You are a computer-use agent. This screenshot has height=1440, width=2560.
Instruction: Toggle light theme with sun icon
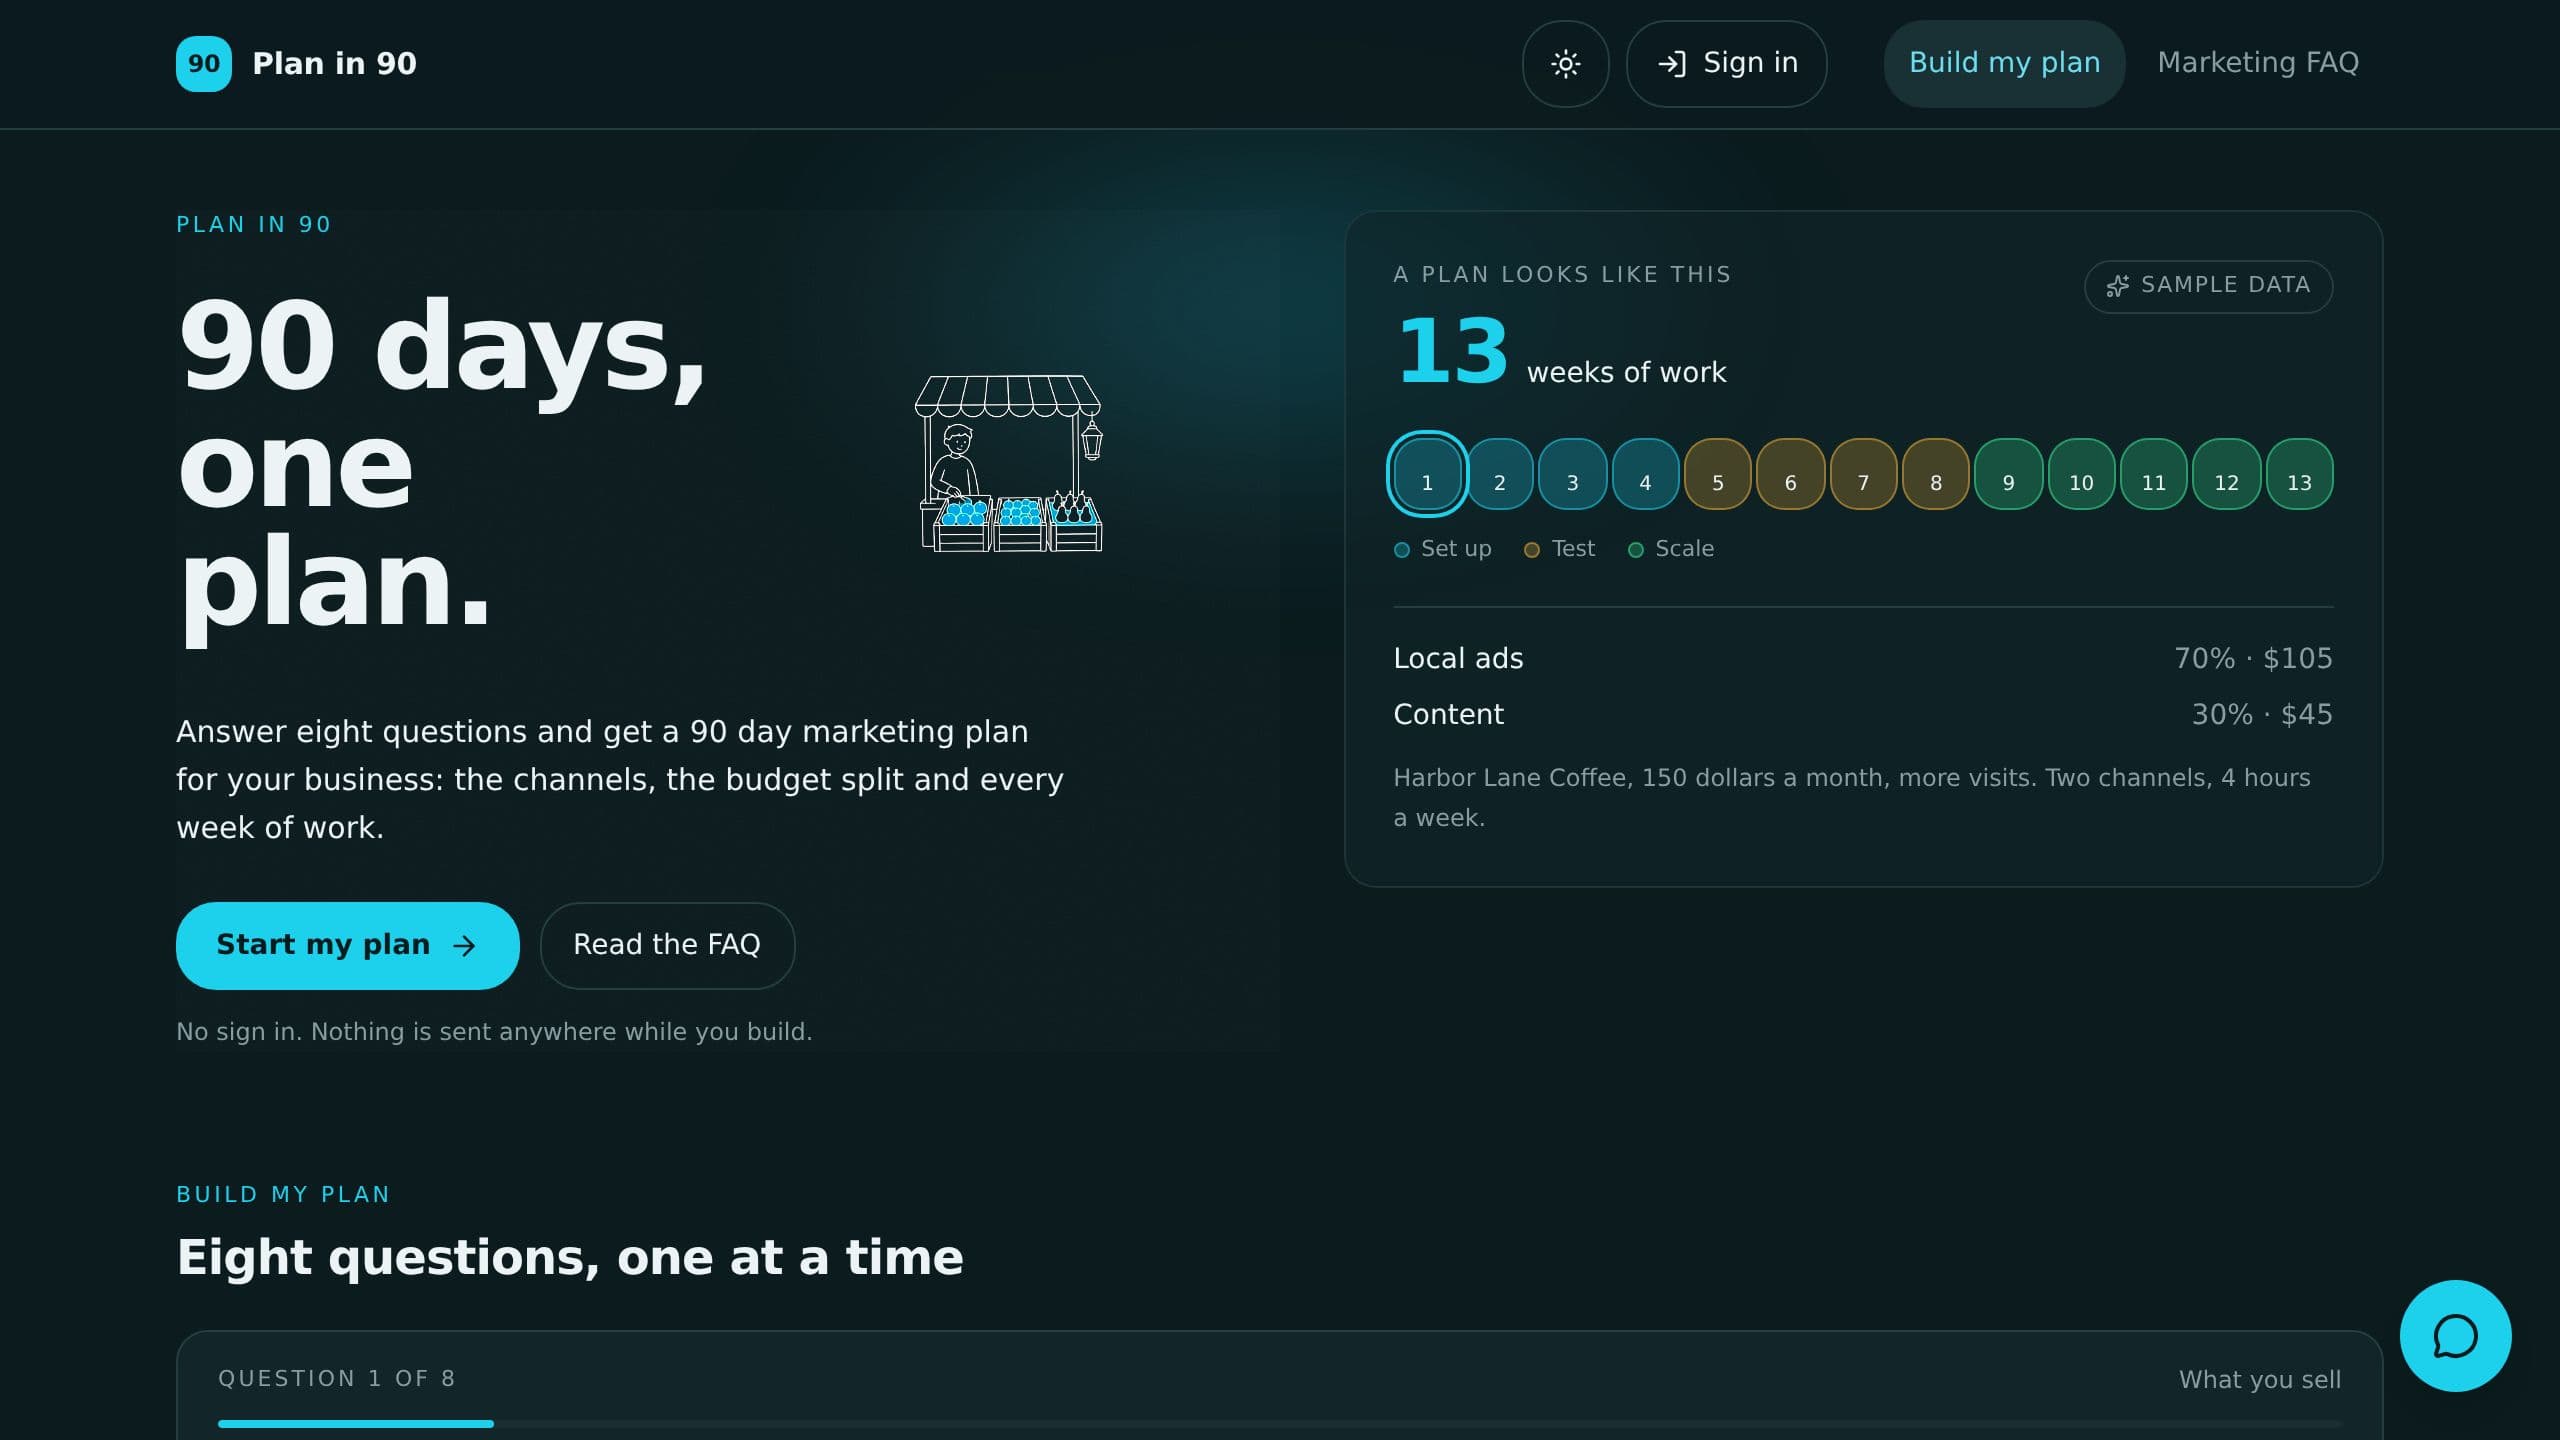(1566, 64)
